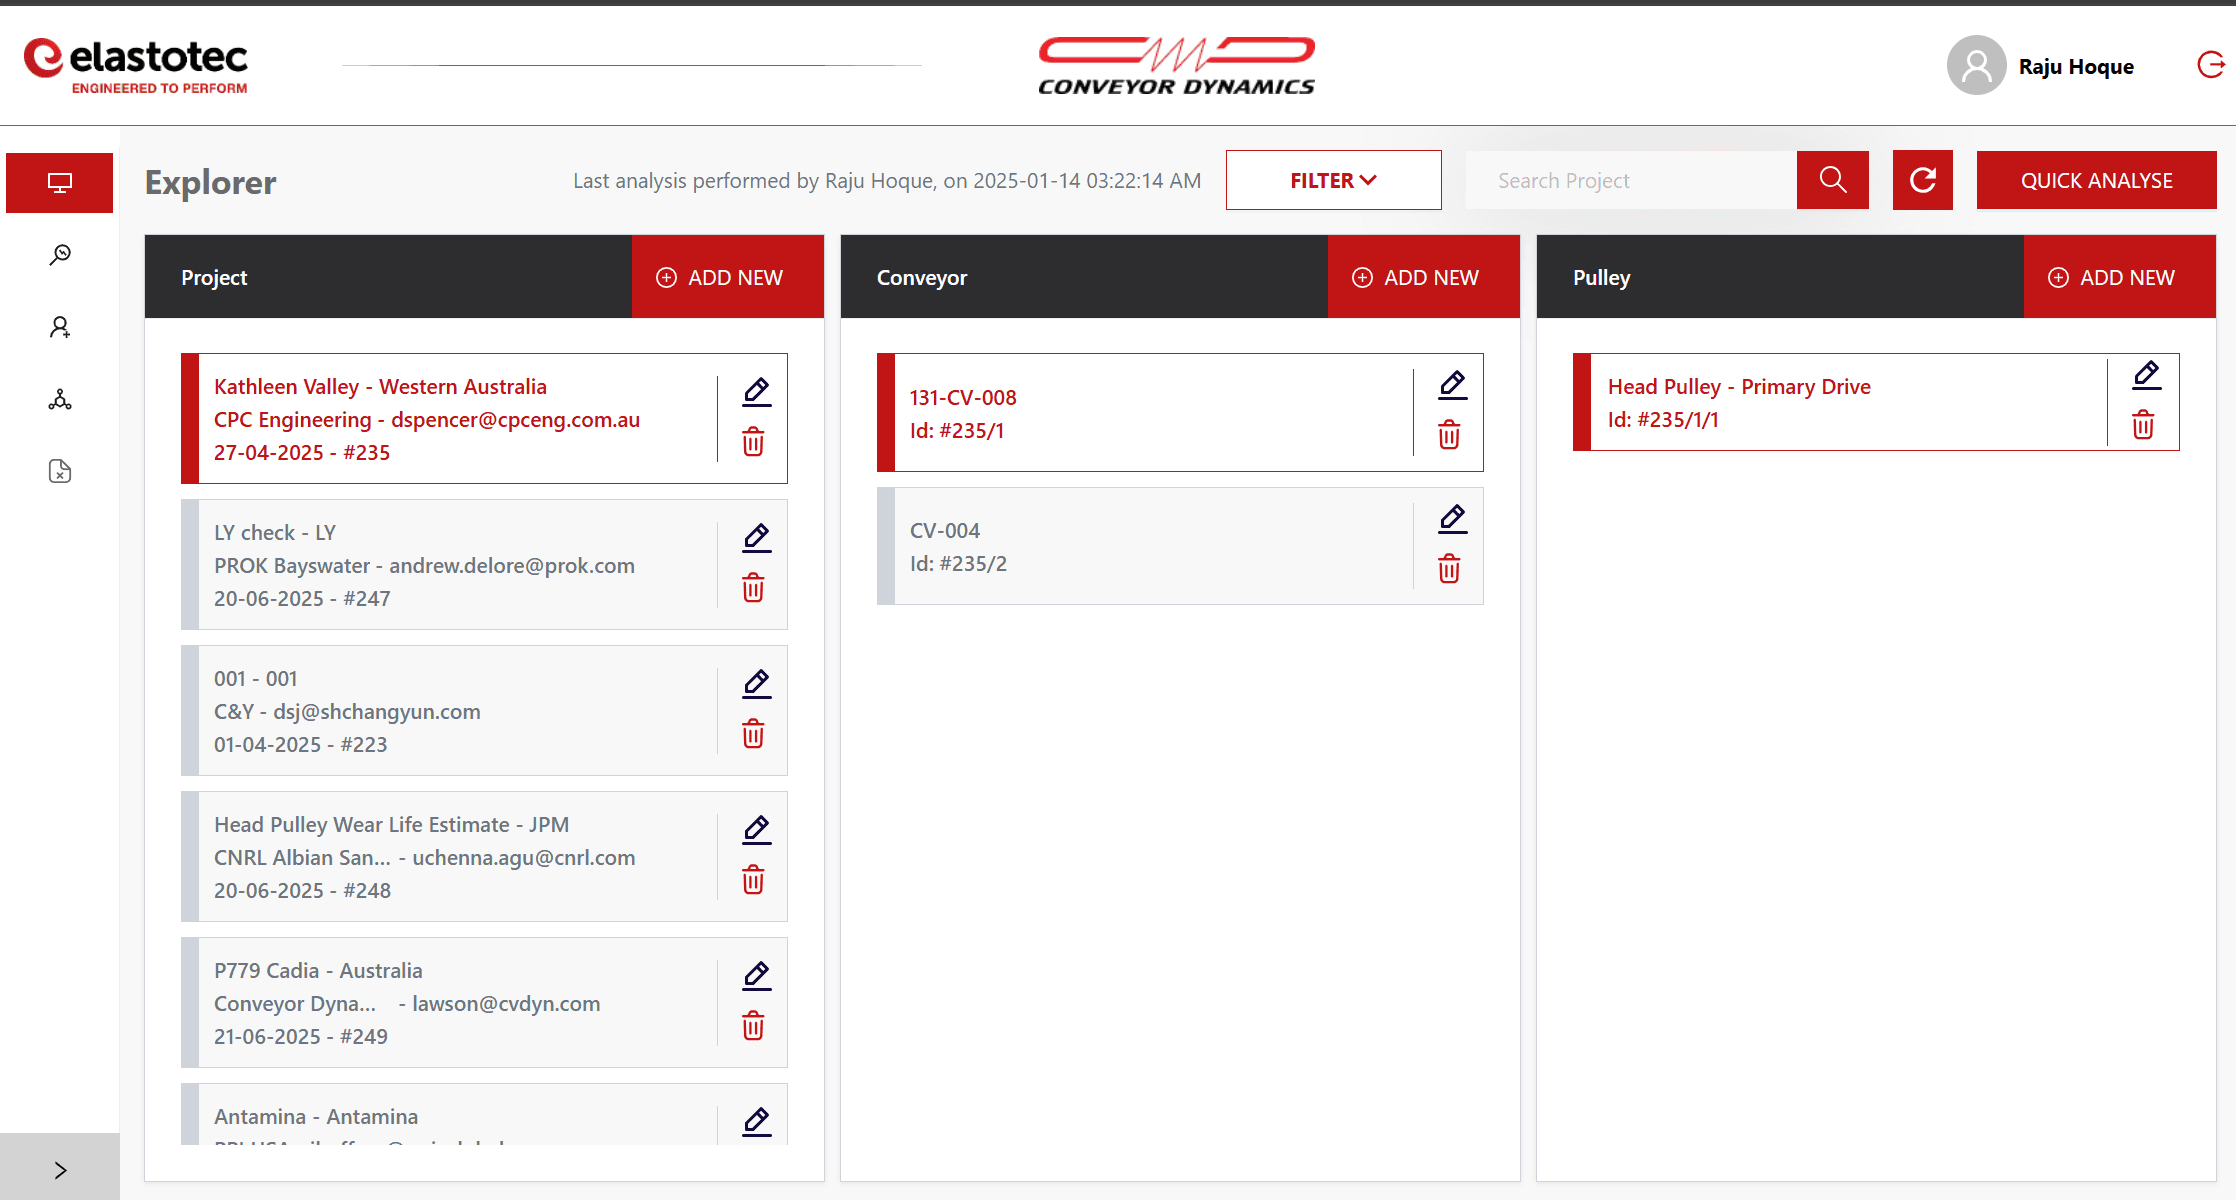Edit the Head Pulley Primary Drive entry
The image size is (2236, 1200).
pyautogui.click(x=2146, y=375)
